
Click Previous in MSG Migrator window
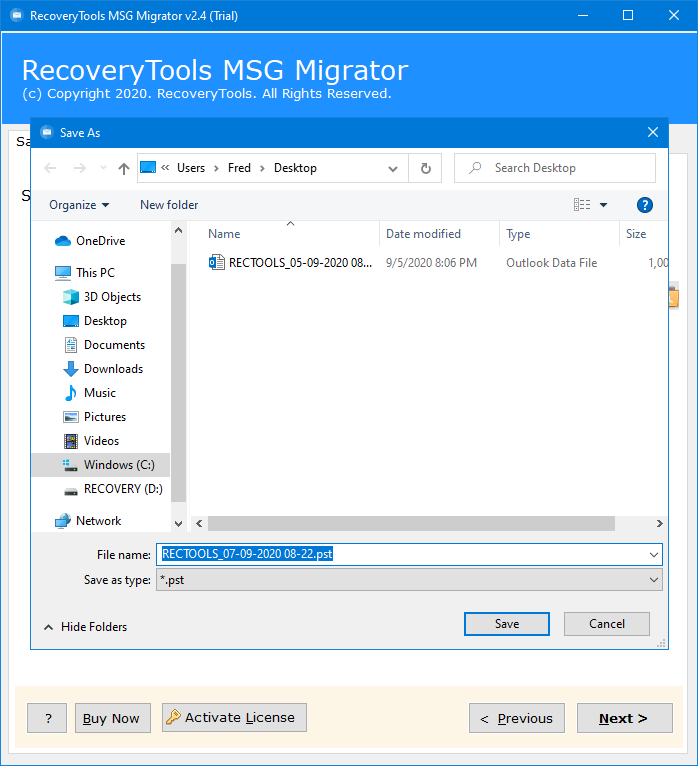(517, 718)
